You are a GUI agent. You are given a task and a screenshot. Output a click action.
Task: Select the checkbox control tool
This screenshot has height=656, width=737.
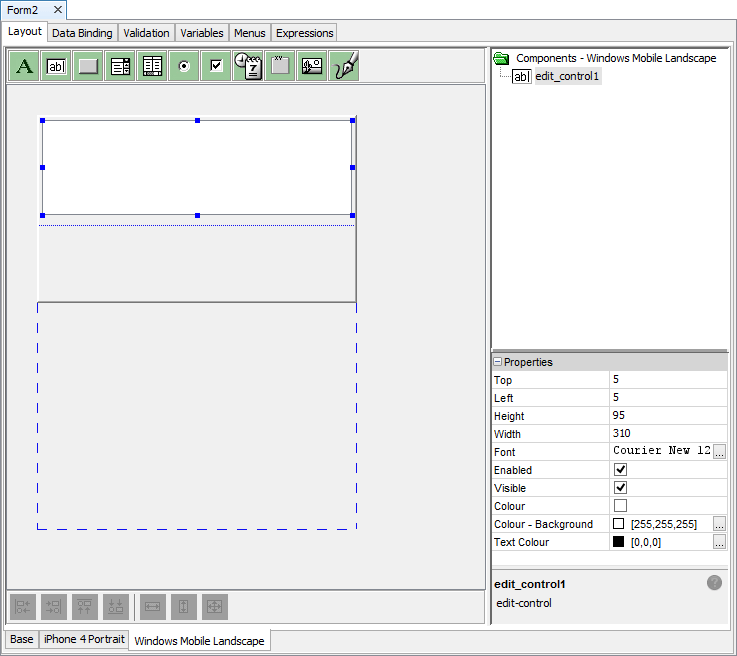coord(216,67)
